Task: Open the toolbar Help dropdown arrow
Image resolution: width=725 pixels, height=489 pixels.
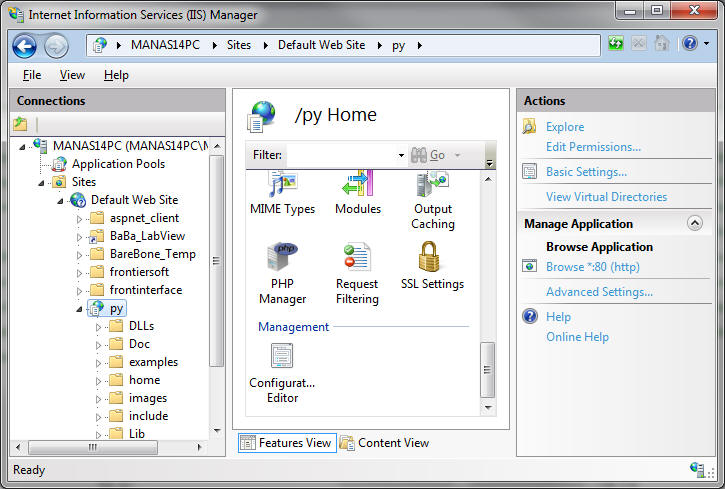Action: click(706, 44)
